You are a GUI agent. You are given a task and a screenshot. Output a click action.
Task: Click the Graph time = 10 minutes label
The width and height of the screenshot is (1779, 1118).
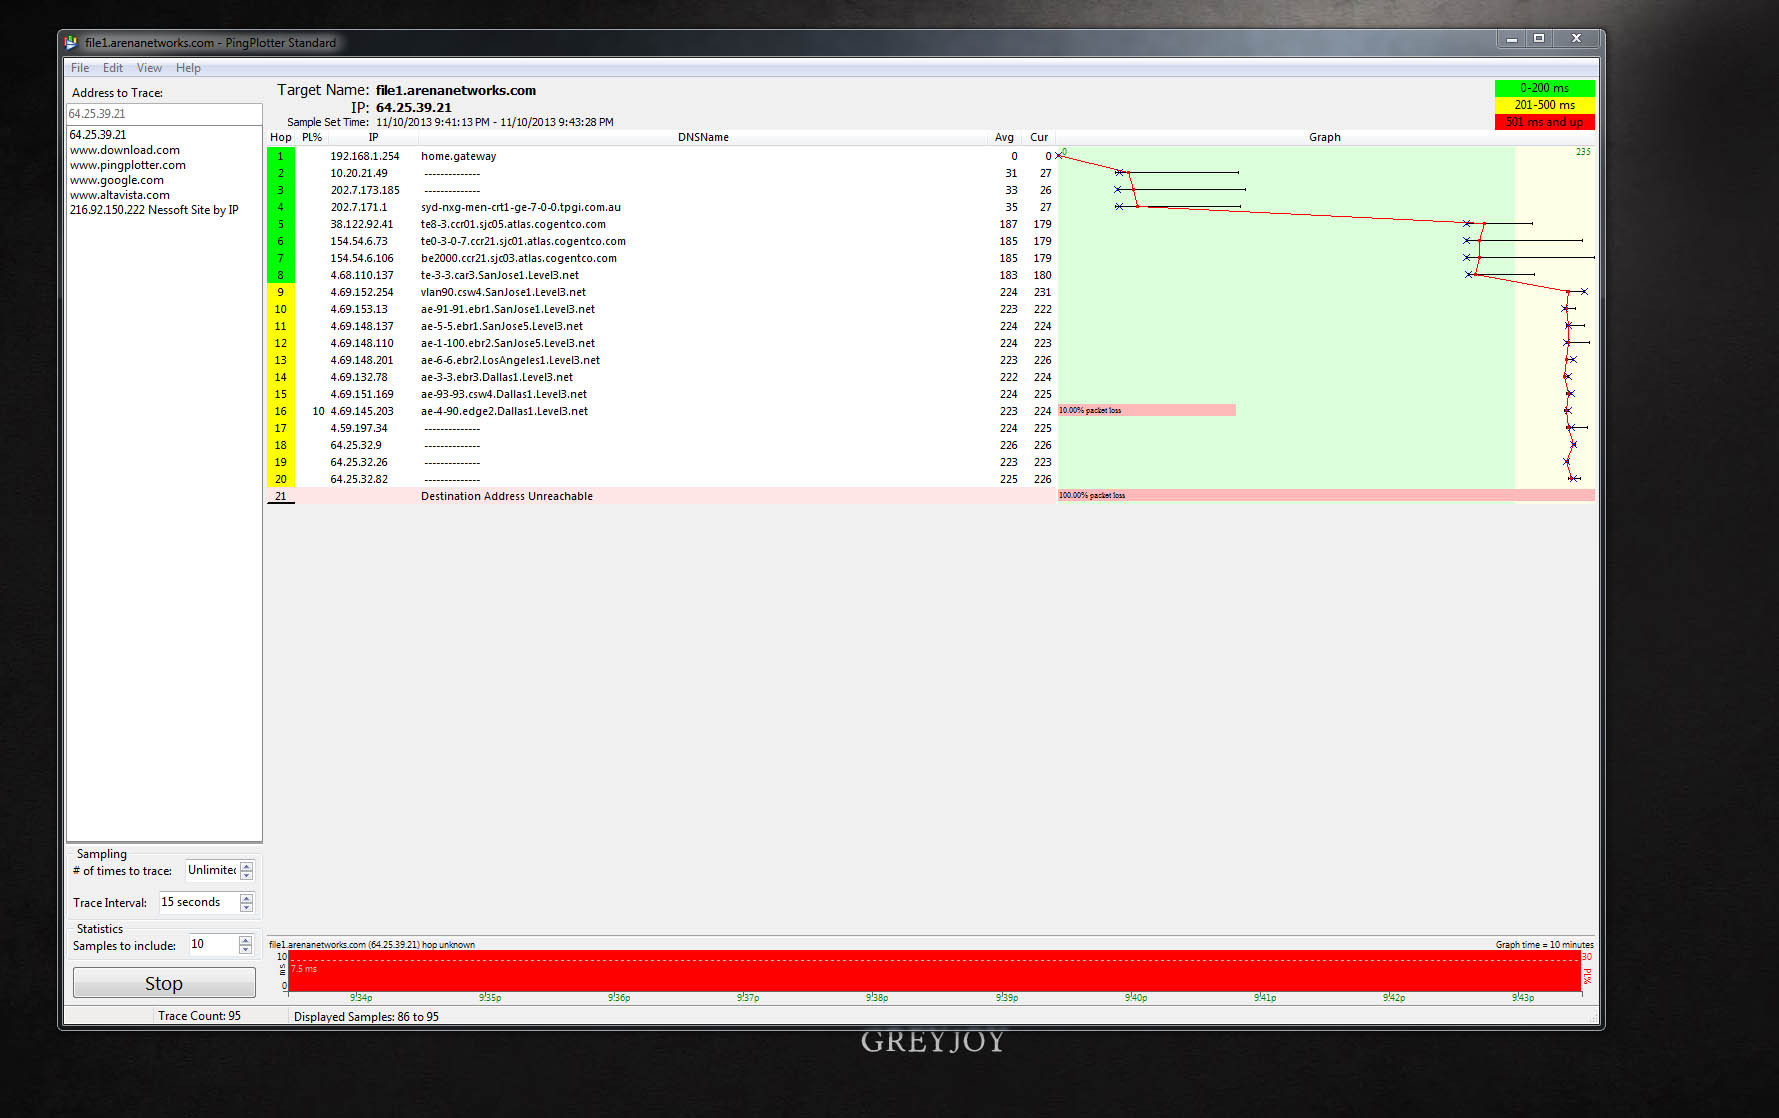coord(1544,944)
